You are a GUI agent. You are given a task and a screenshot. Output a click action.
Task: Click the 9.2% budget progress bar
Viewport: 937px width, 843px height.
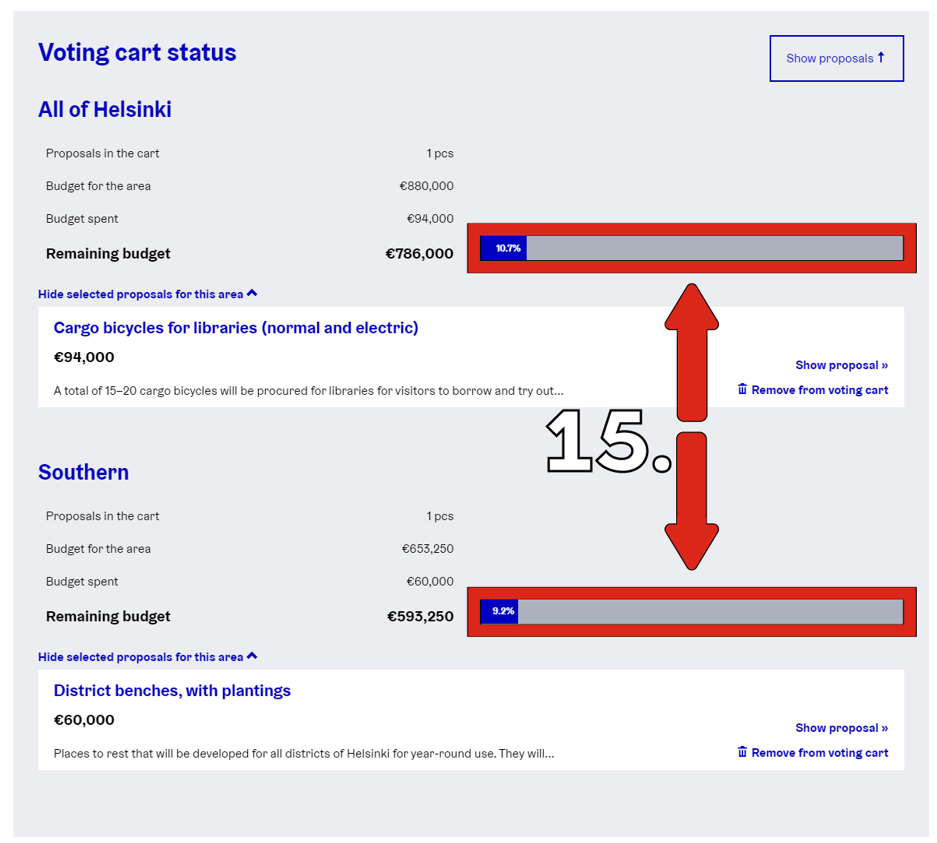pos(691,611)
